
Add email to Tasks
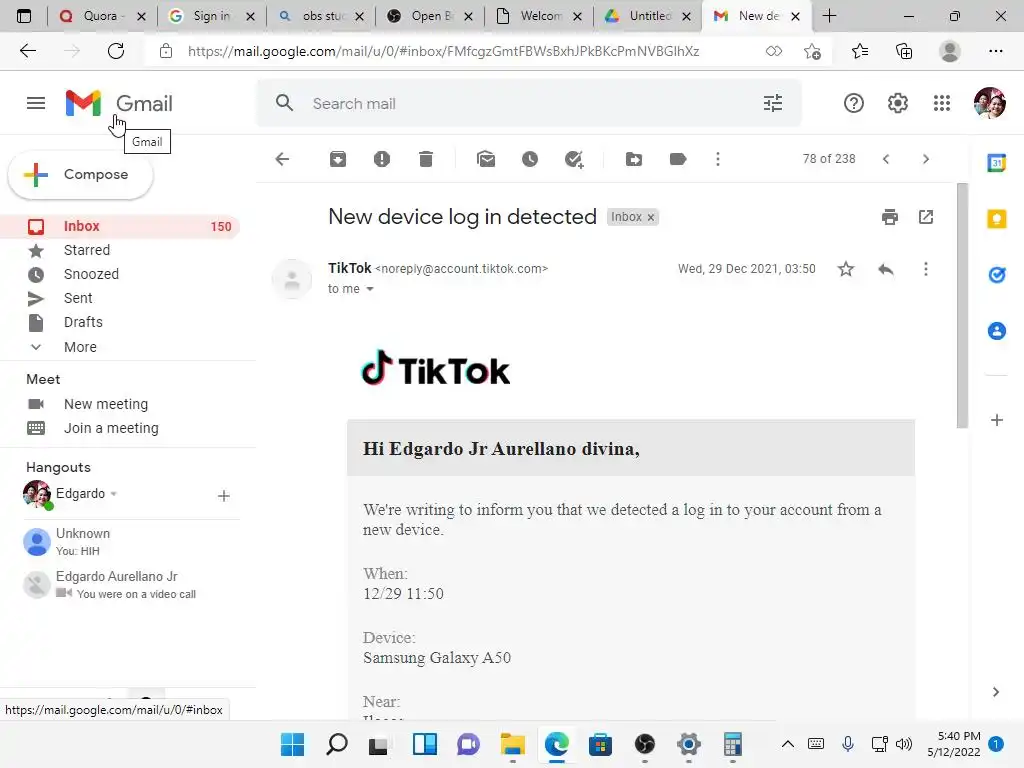(574, 159)
